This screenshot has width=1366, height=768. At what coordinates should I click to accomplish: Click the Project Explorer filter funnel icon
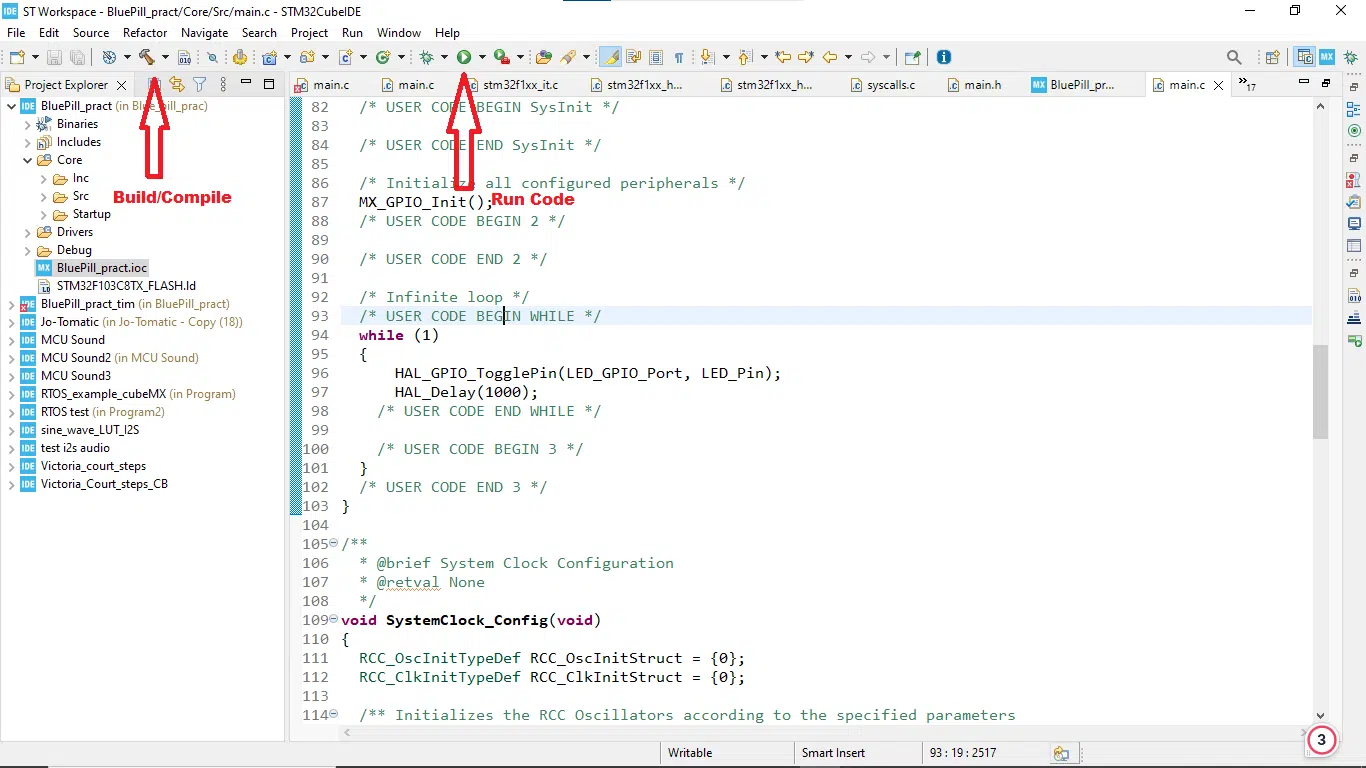[x=199, y=85]
